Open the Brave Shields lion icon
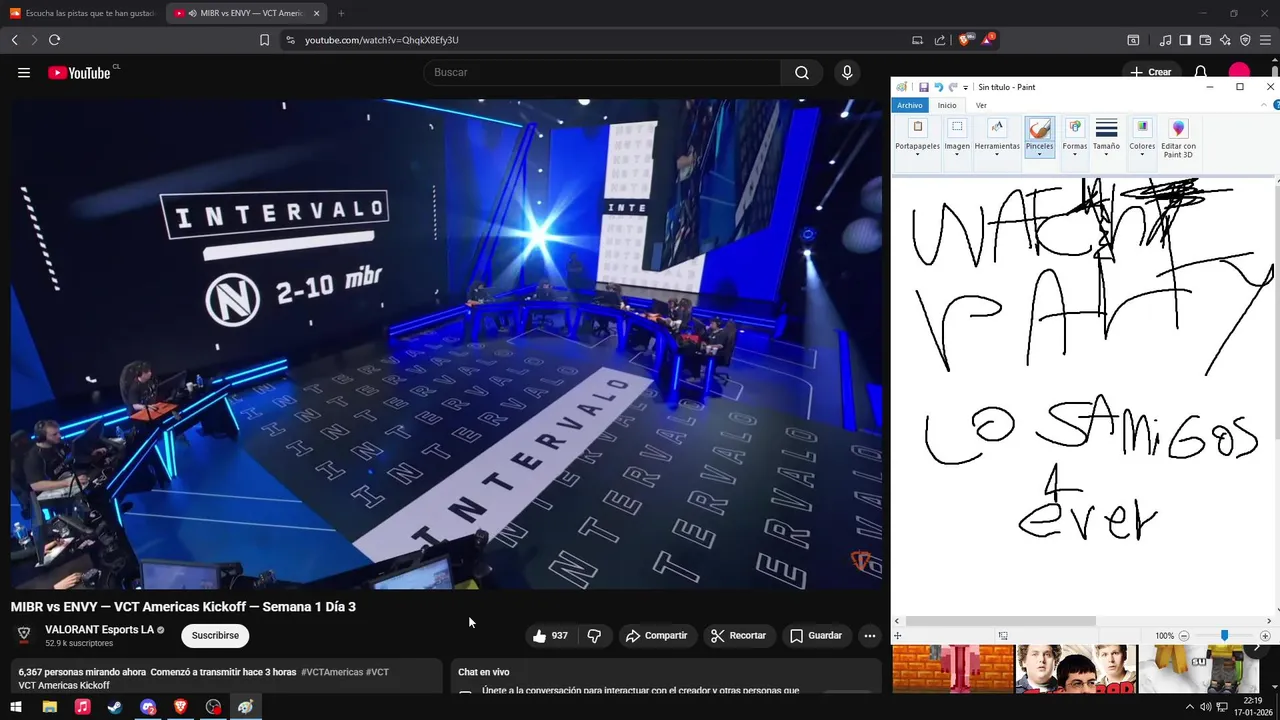Image resolution: width=1280 pixels, height=720 pixels. (x=964, y=40)
